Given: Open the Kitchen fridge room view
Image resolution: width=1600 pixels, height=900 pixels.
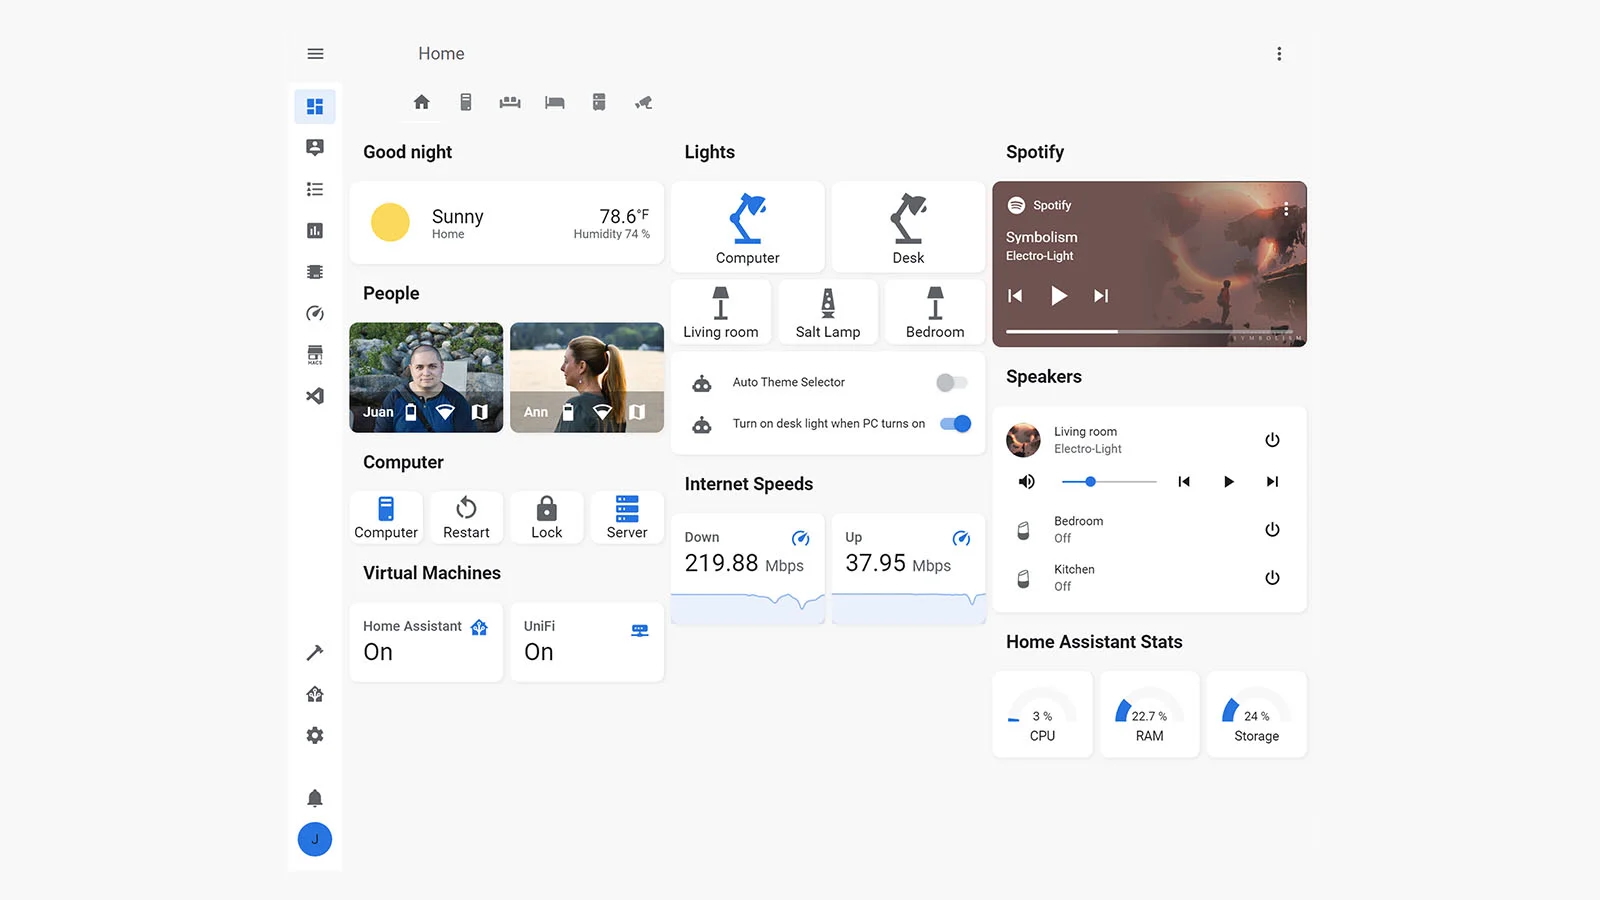Looking at the screenshot, I should pyautogui.click(x=598, y=102).
